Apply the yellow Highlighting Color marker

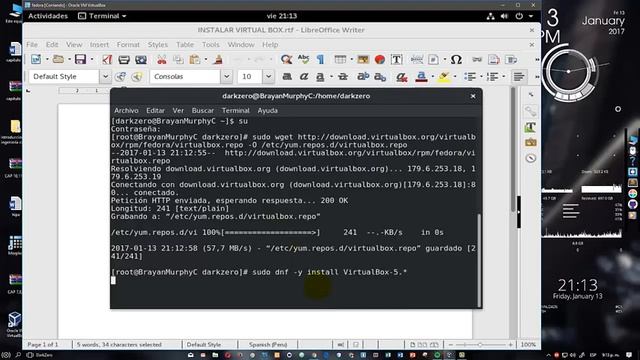444,77
